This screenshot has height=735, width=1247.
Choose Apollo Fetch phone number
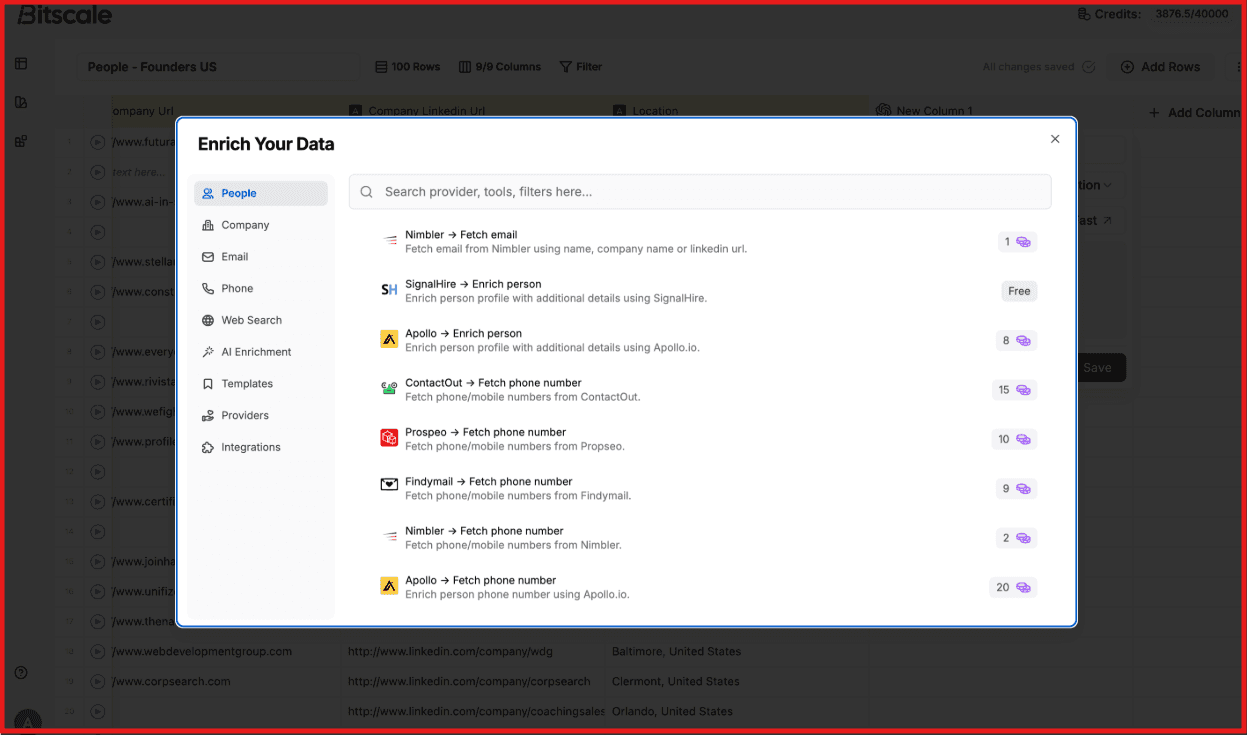coord(708,587)
